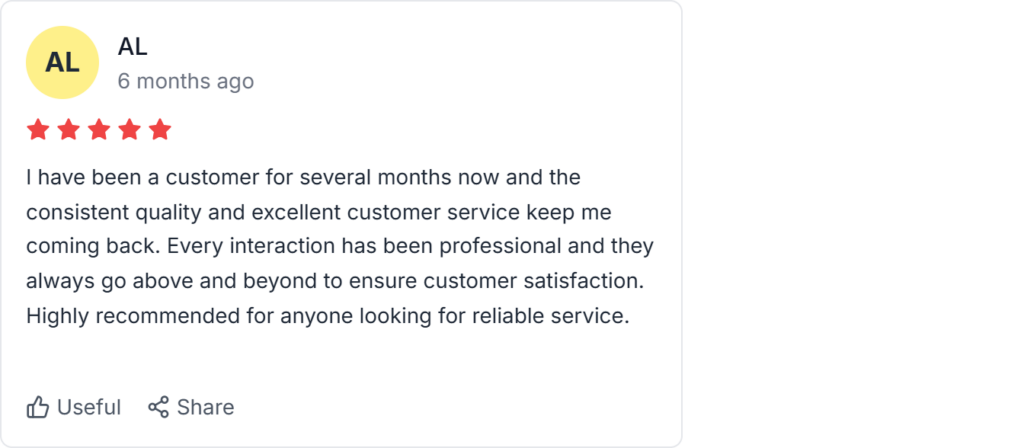The width and height of the screenshot is (1024, 448).
Task: Click the thumbs-up icon
Action: (38, 407)
